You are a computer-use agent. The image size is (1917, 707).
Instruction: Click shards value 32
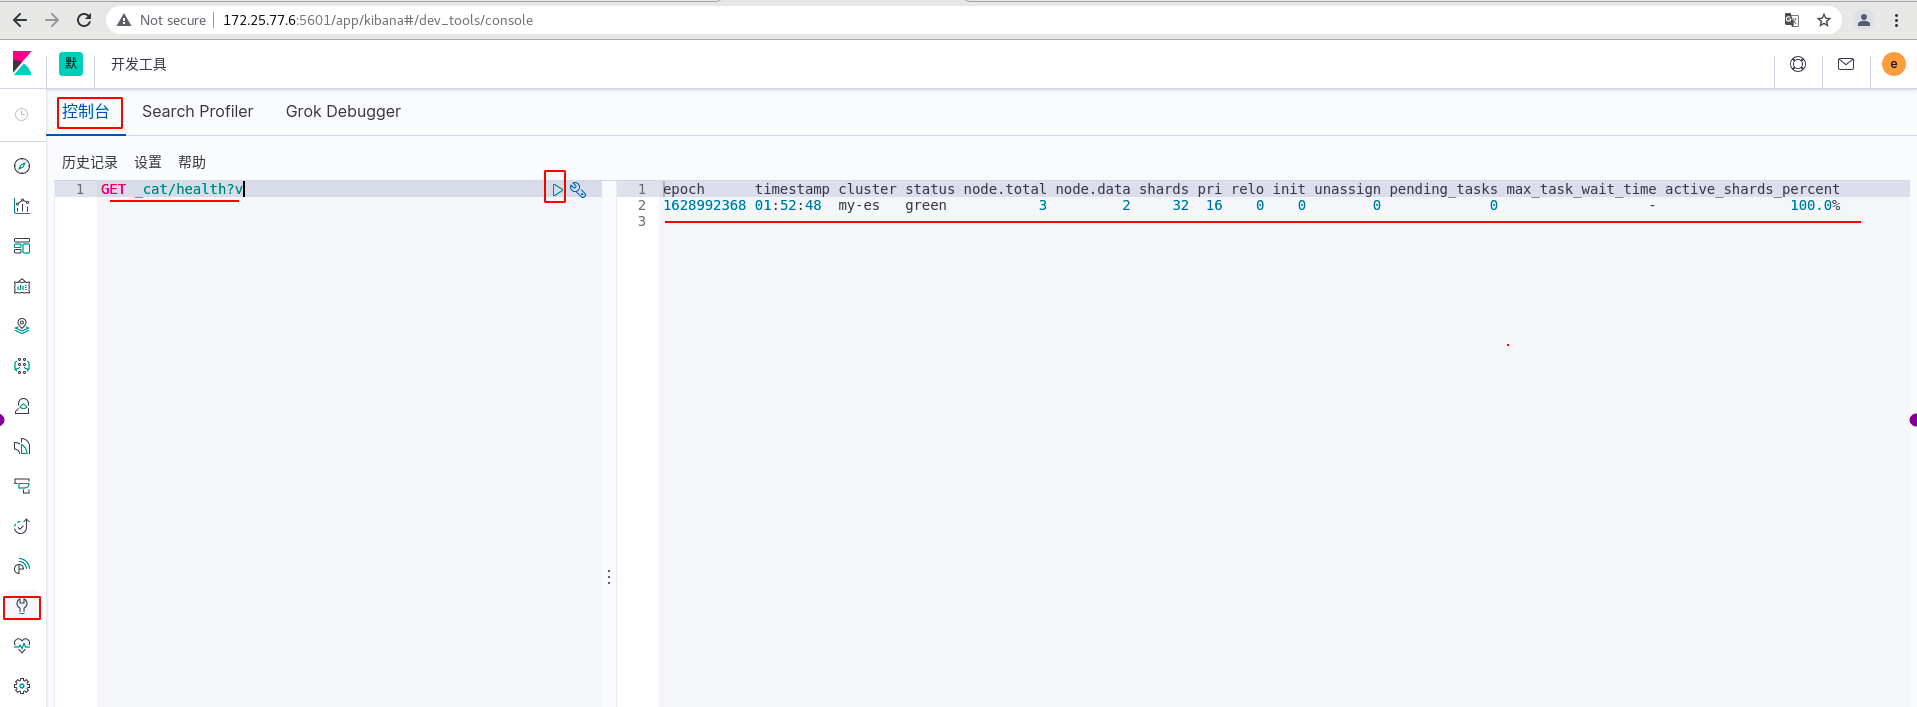tap(1181, 205)
